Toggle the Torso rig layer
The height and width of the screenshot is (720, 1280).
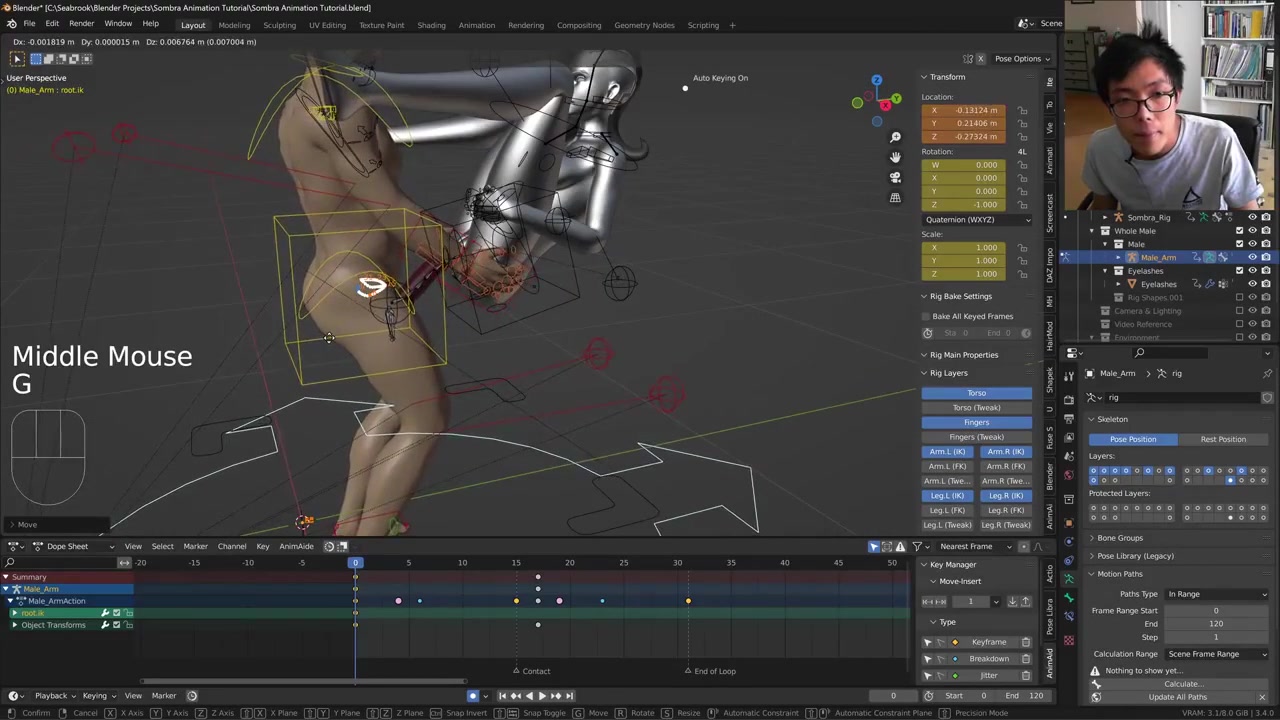click(x=976, y=393)
